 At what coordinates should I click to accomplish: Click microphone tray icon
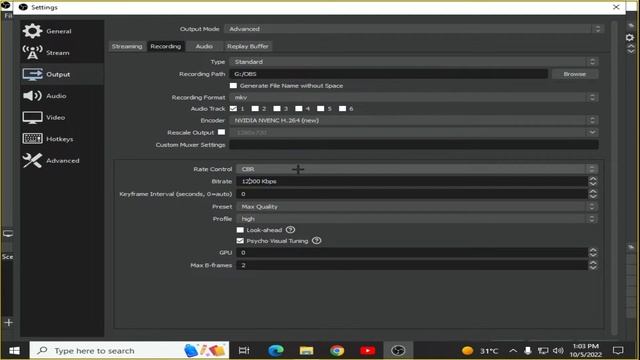pos(528,351)
